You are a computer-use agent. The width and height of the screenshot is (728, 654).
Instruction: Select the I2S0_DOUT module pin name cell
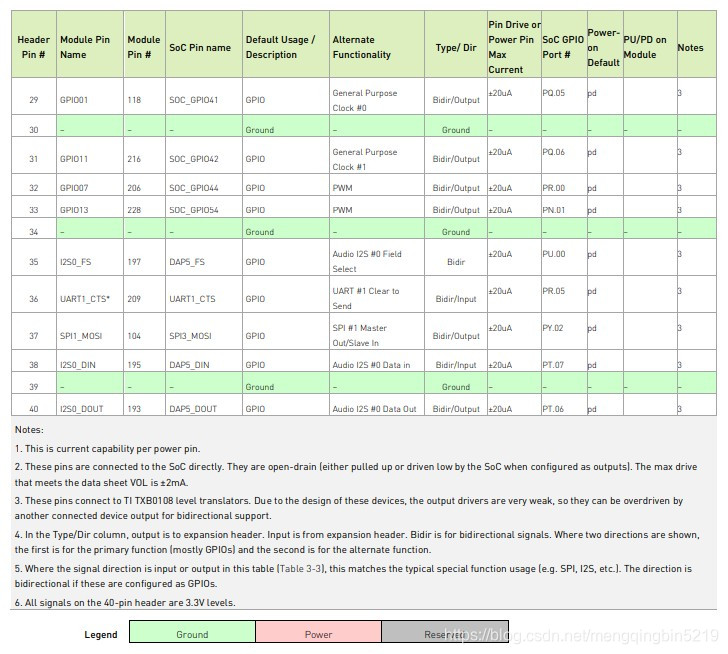(90, 405)
